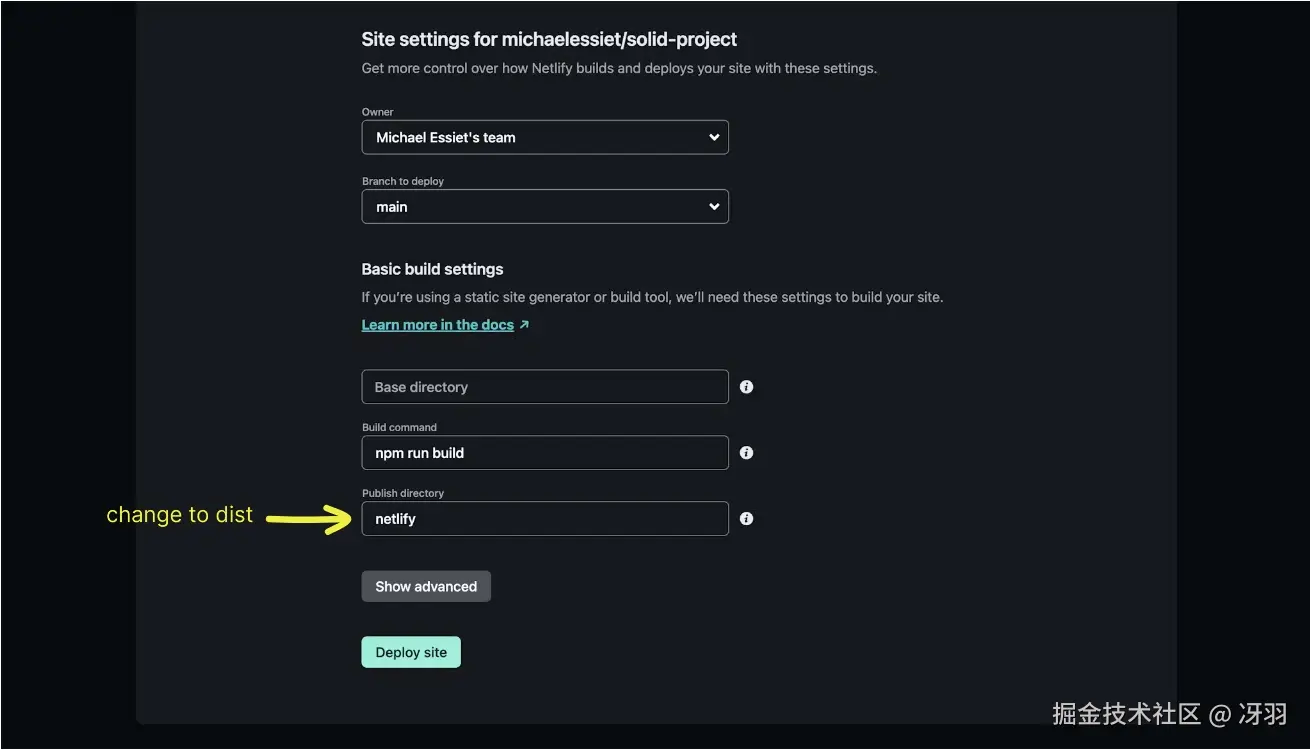Screen dimensions: 1310x750
Task: Open the Owner dropdown showing Michael Essiet's team
Action: tap(544, 138)
